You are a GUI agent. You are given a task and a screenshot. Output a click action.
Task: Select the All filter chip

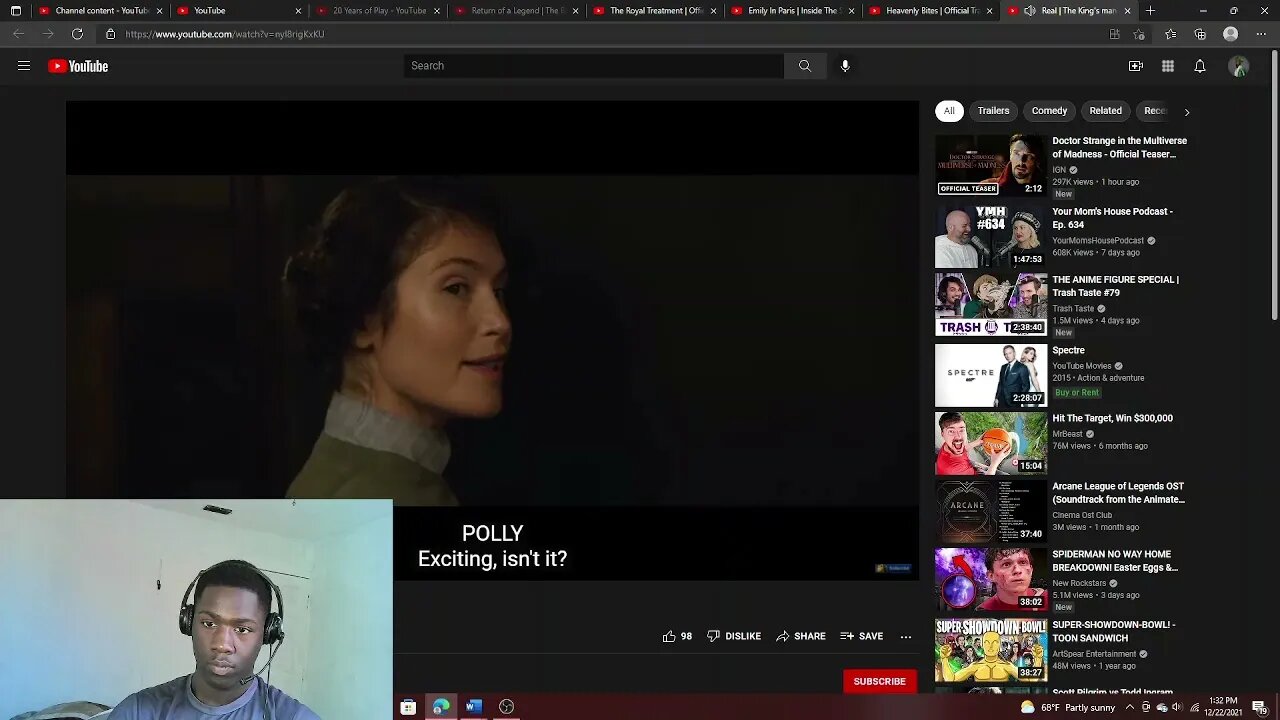pyautogui.click(x=949, y=111)
